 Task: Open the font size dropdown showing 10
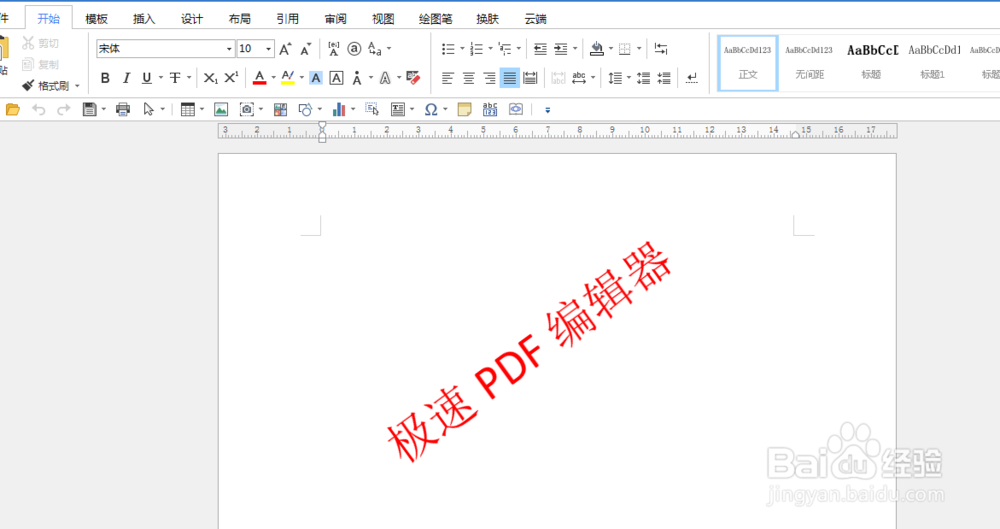click(x=268, y=48)
